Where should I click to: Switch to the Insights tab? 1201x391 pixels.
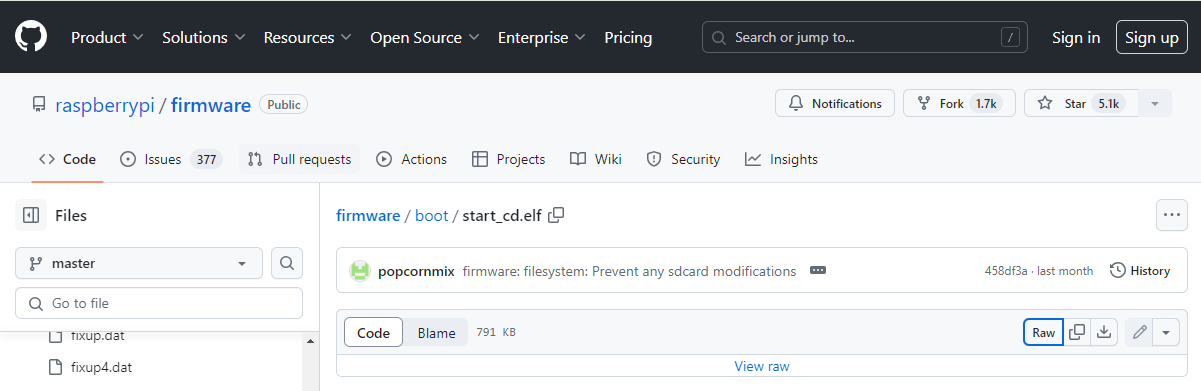click(x=781, y=159)
